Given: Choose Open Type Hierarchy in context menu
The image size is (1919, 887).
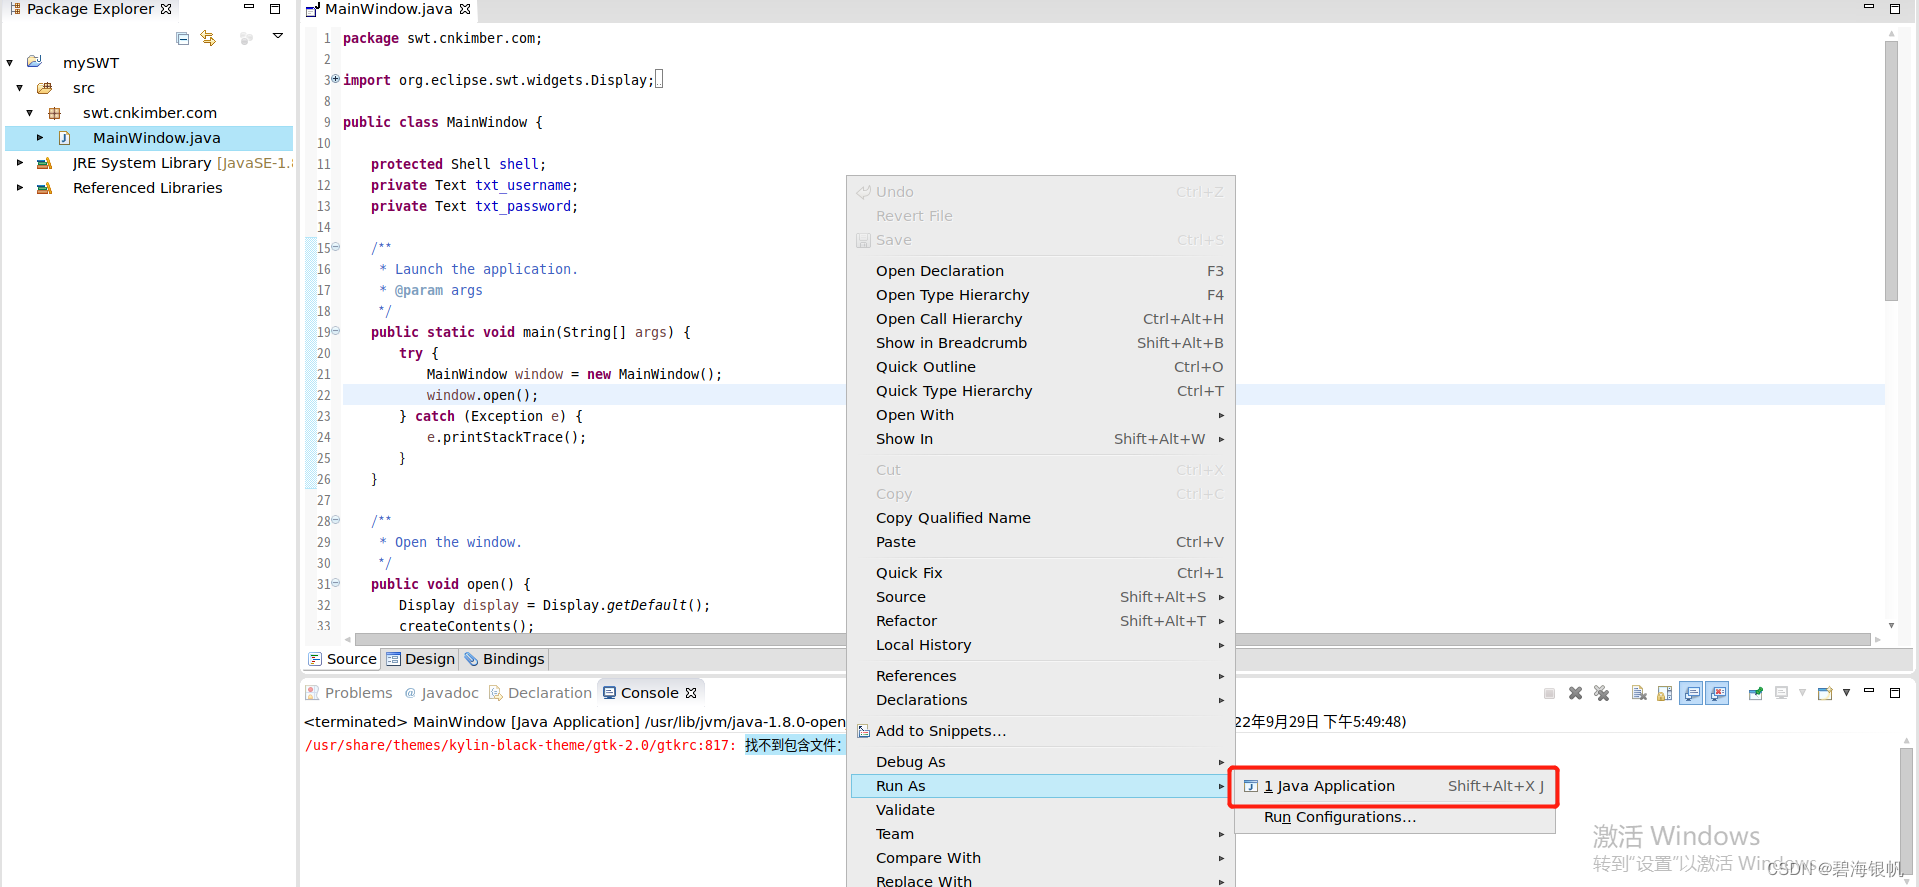Looking at the screenshot, I should (x=1041, y=295).
